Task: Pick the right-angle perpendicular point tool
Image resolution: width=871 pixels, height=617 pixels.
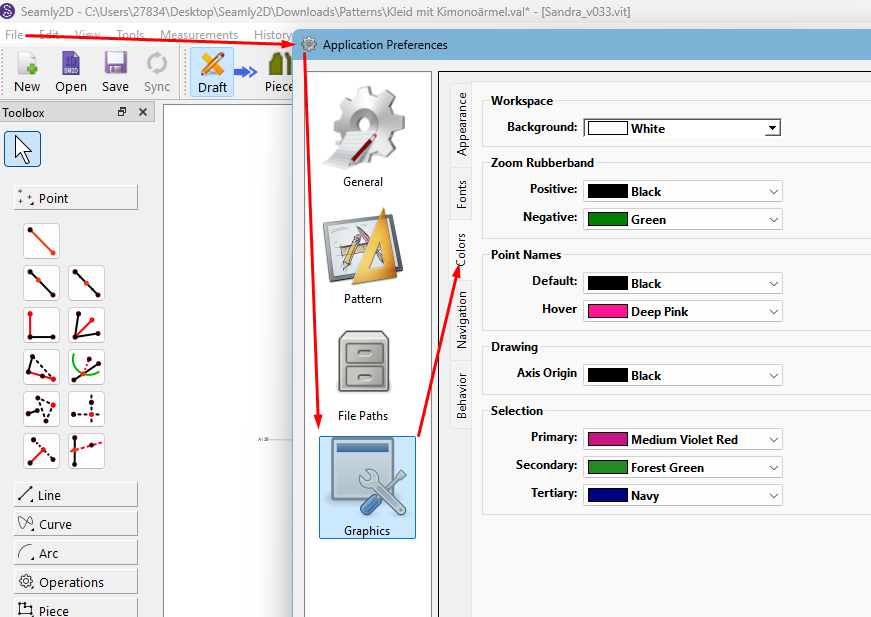Action: pyautogui.click(x=41, y=325)
